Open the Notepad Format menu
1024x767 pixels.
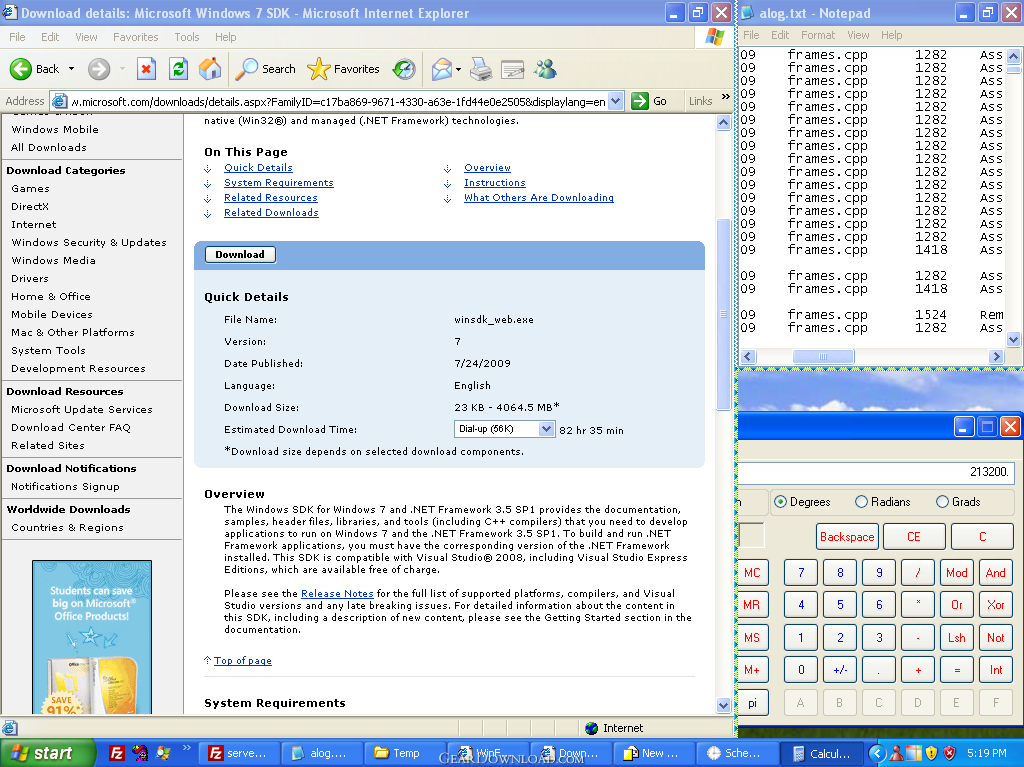click(x=818, y=35)
